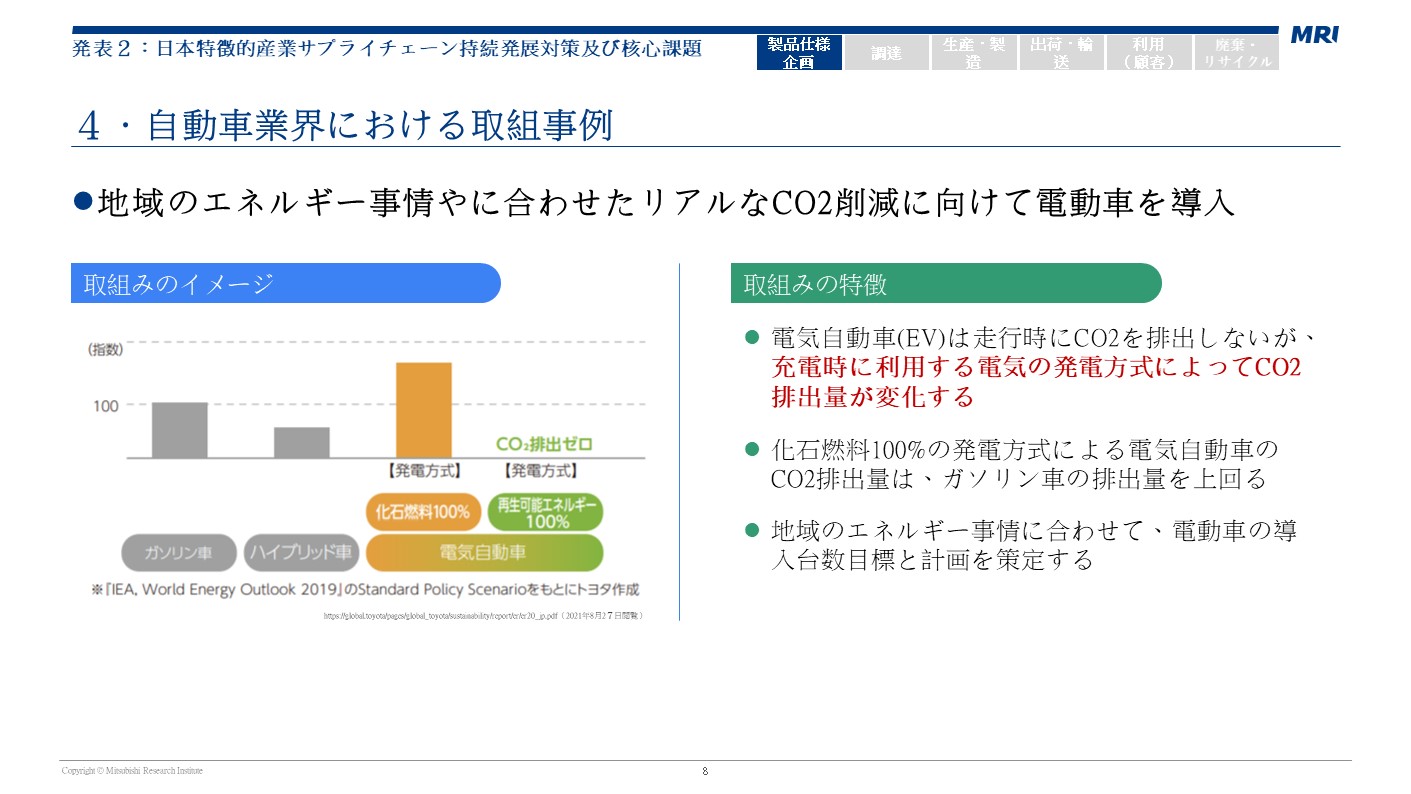Select the 利用（顧客） stage tab
The width and height of the screenshot is (1411, 794).
(1149, 53)
